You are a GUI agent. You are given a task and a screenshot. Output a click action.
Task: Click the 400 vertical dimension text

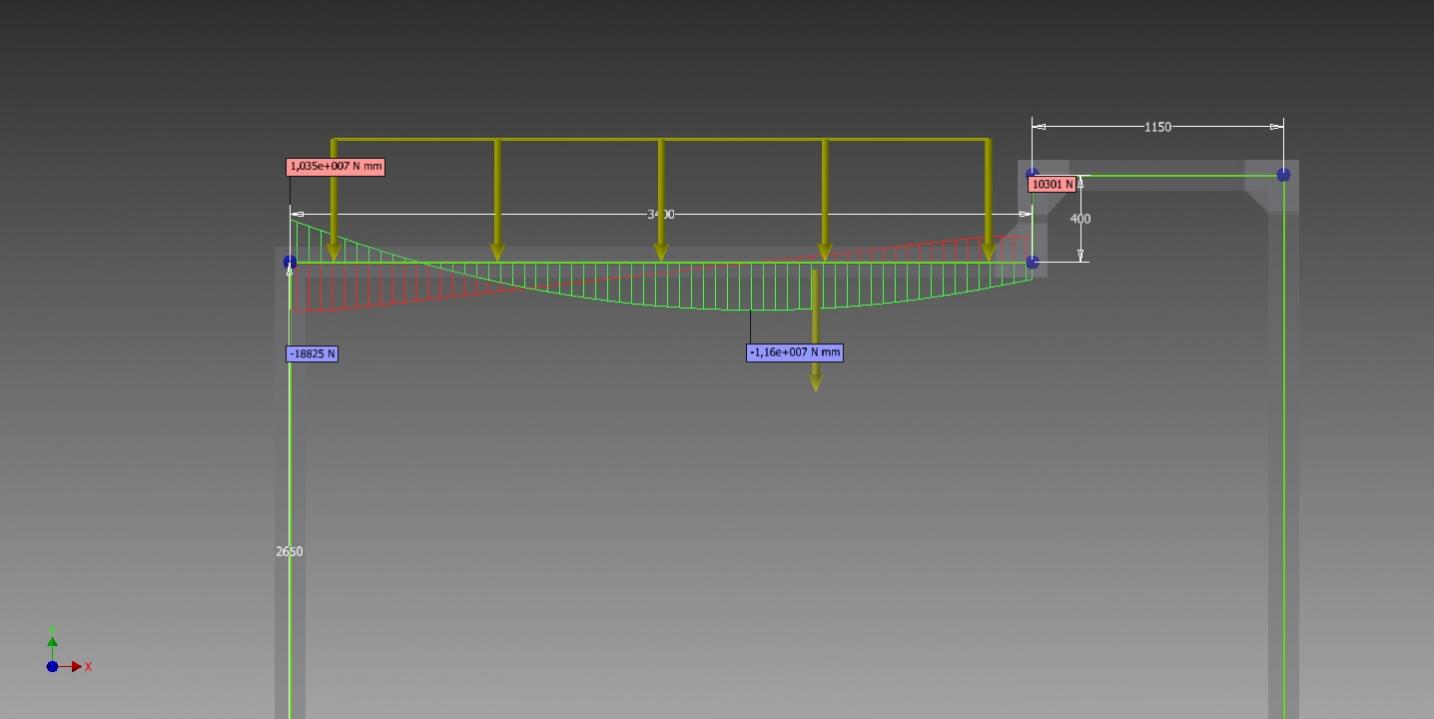[x=1080, y=219]
